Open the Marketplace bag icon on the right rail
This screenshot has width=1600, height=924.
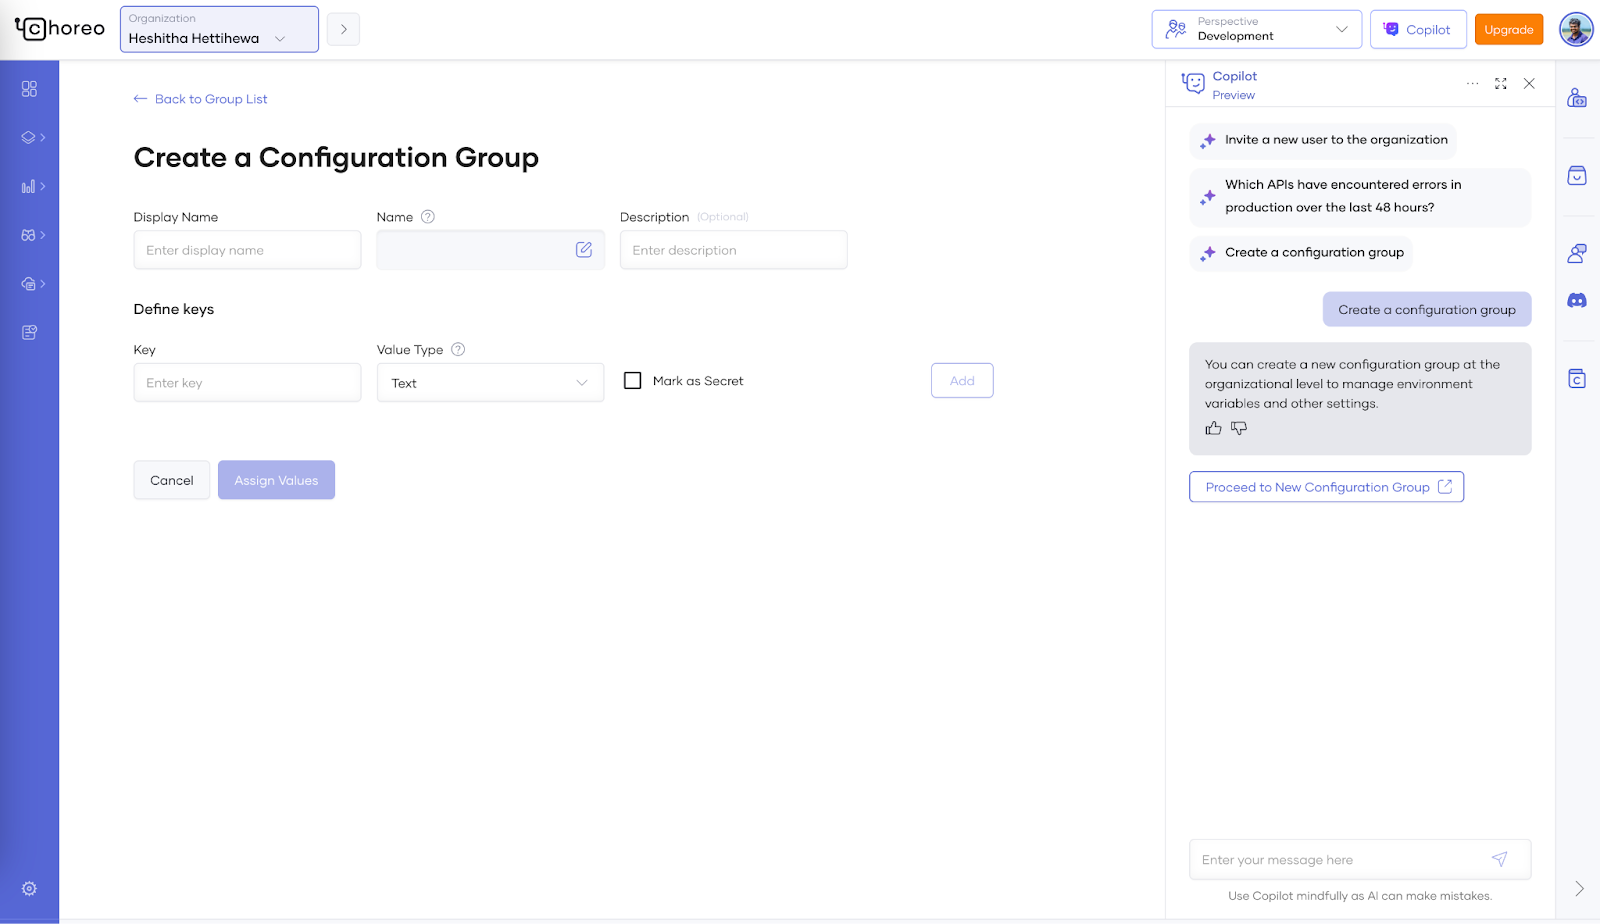point(1577,175)
